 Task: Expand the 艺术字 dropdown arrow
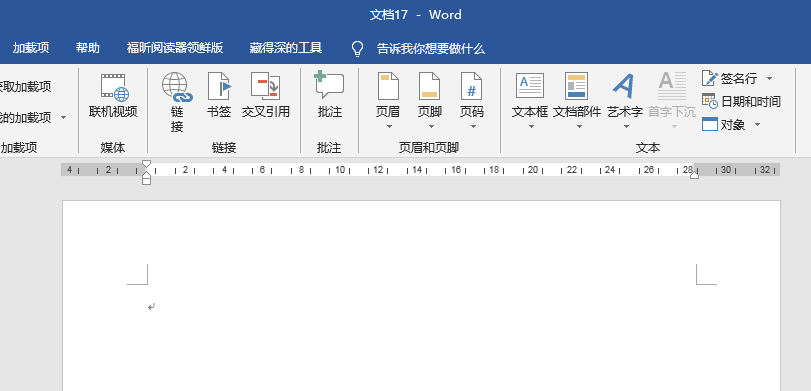click(625, 126)
